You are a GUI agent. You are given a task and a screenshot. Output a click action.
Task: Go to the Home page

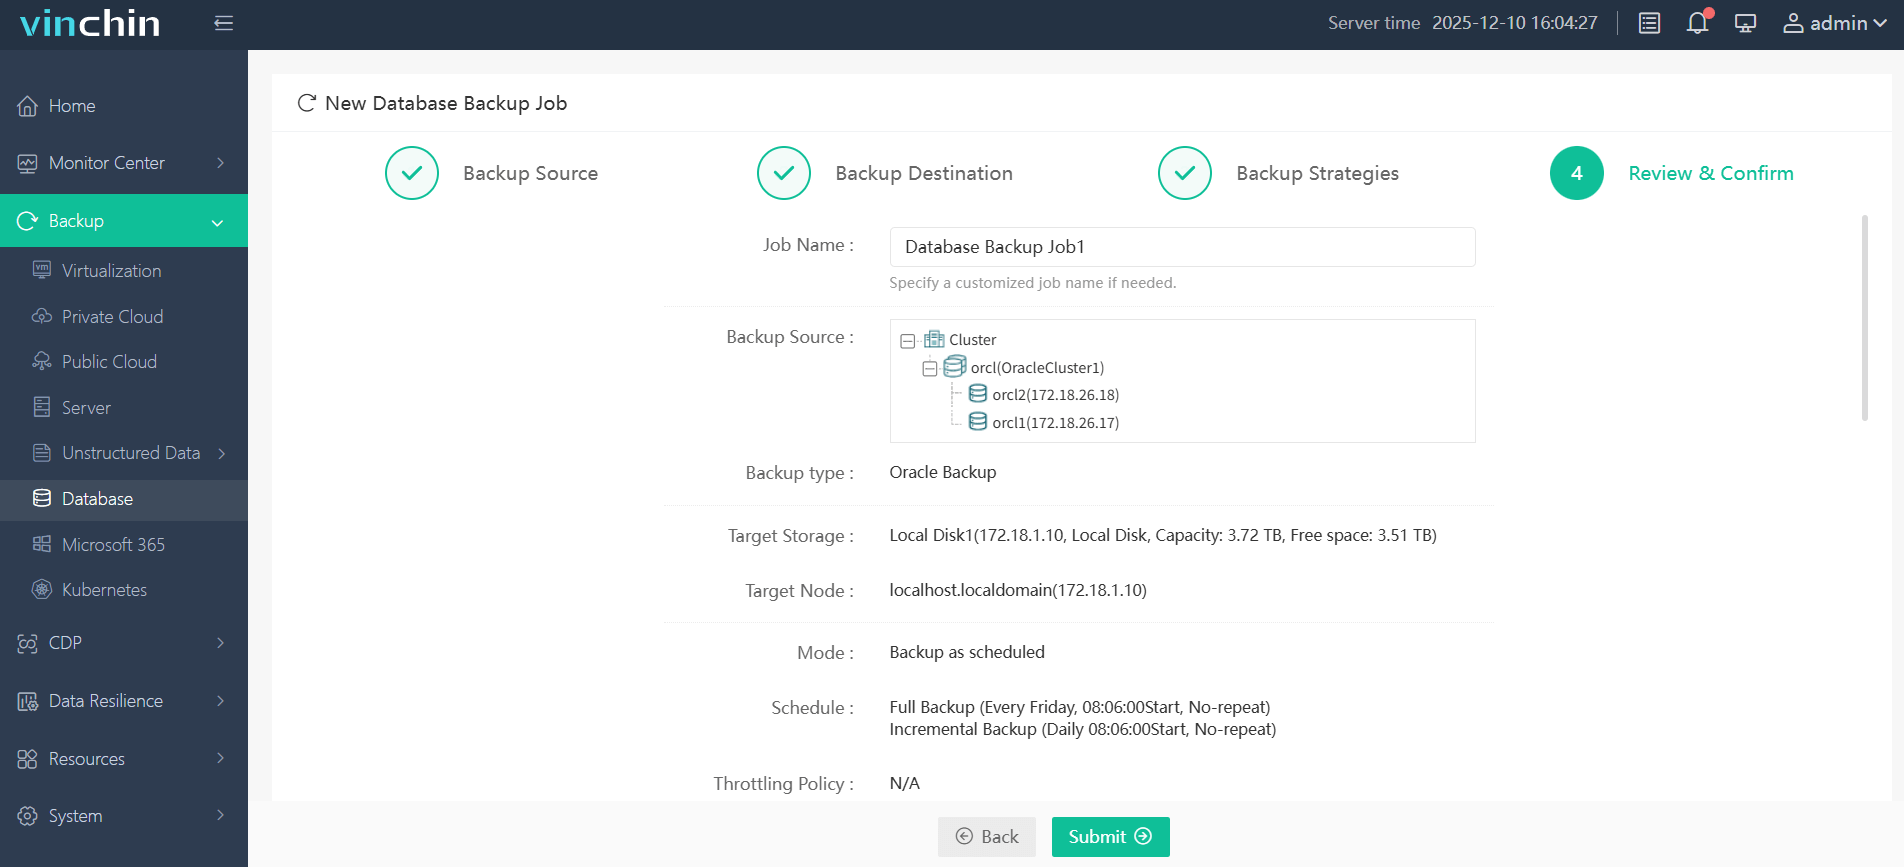(x=72, y=106)
